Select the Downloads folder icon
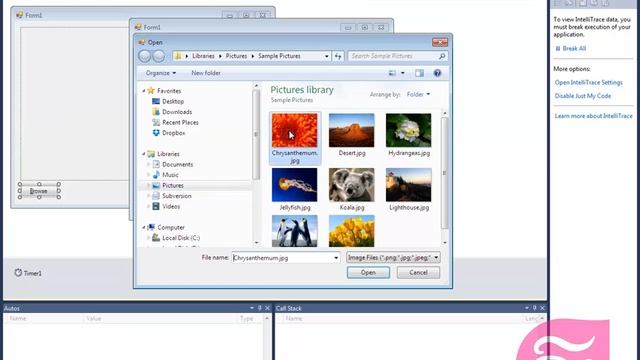This screenshot has height=360, width=640. point(156,112)
